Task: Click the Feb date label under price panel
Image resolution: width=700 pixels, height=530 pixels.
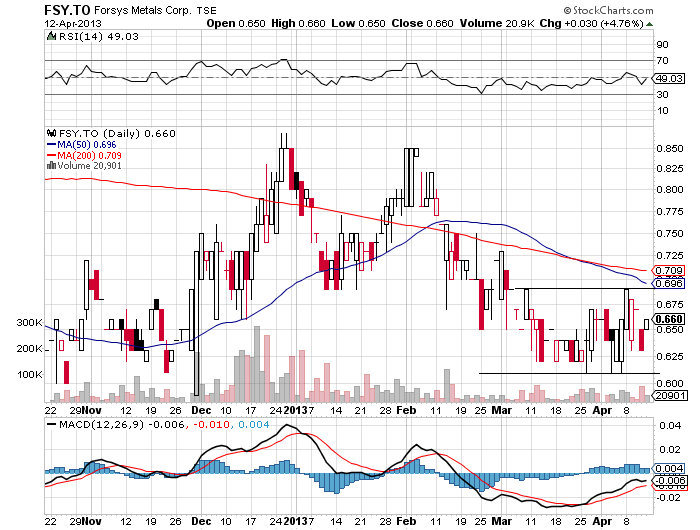Action: 406,410
